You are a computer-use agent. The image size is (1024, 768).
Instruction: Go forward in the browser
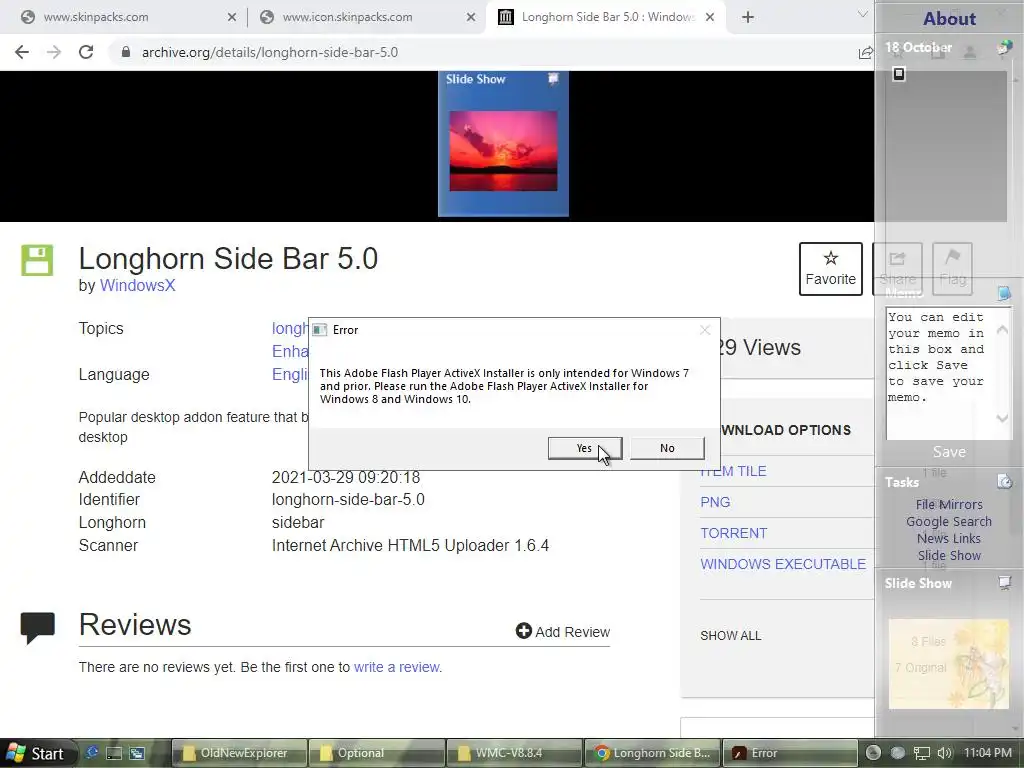pyautogui.click(x=54, y=52)
